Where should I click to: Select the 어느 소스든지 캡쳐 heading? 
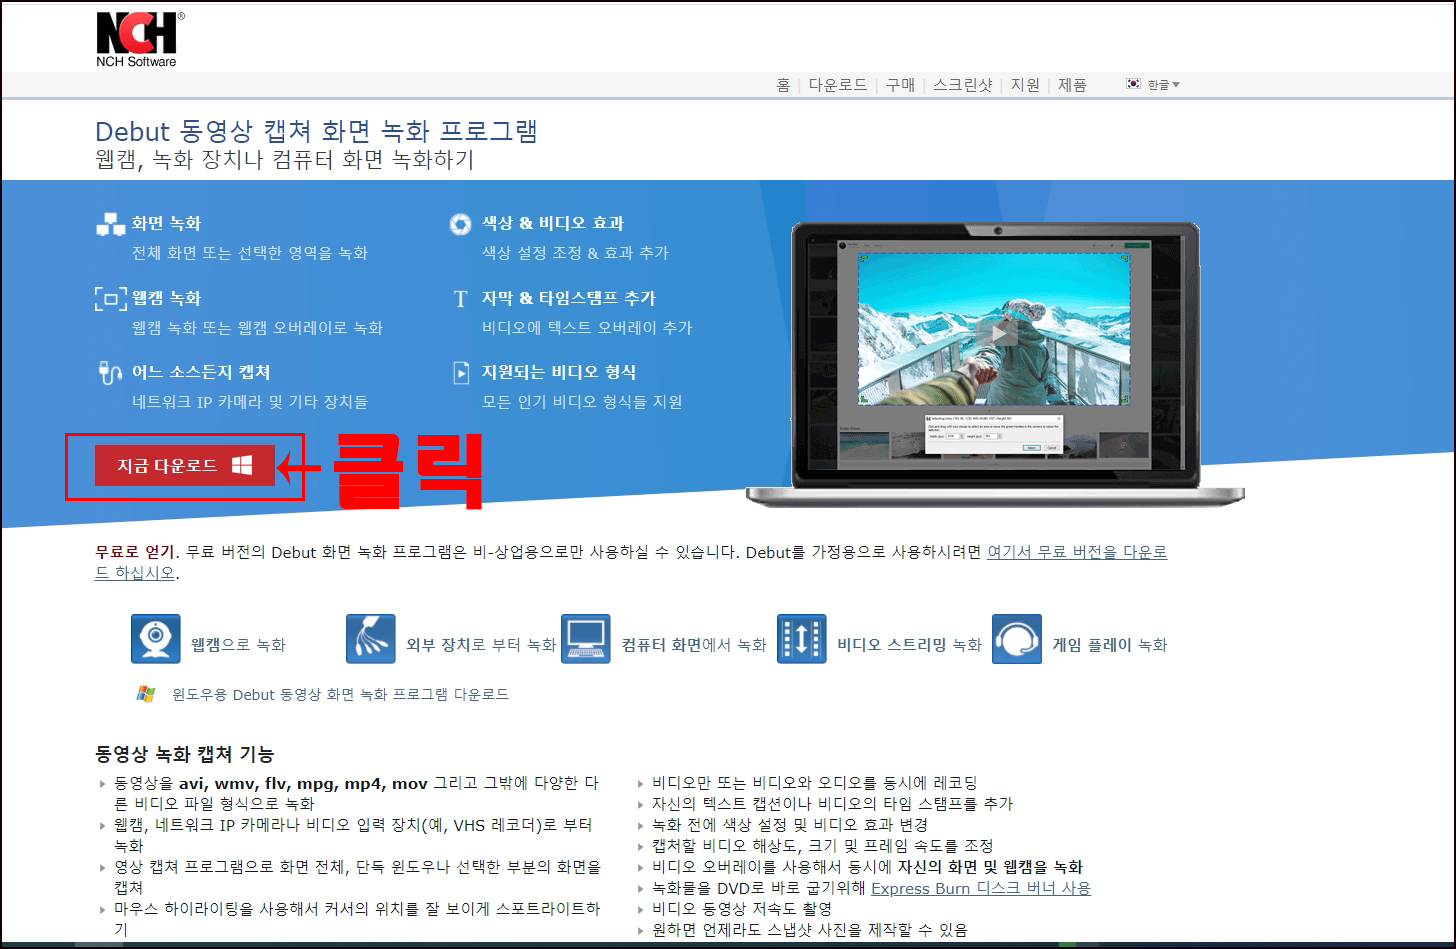click(x=201, y=372)
